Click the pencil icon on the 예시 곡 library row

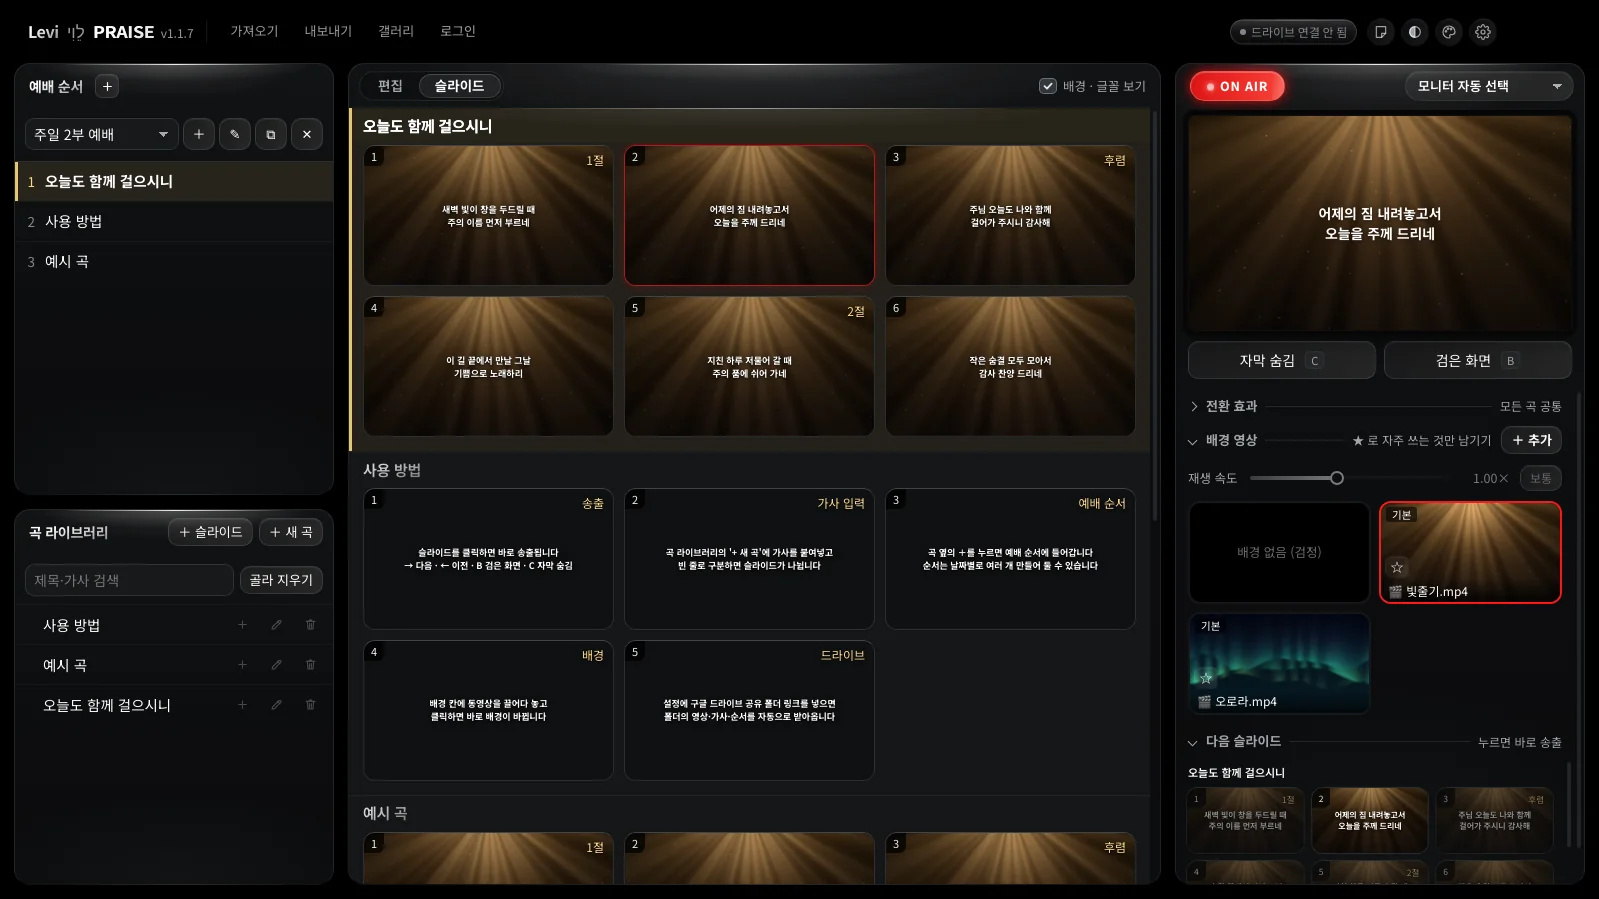pos(276,665)
